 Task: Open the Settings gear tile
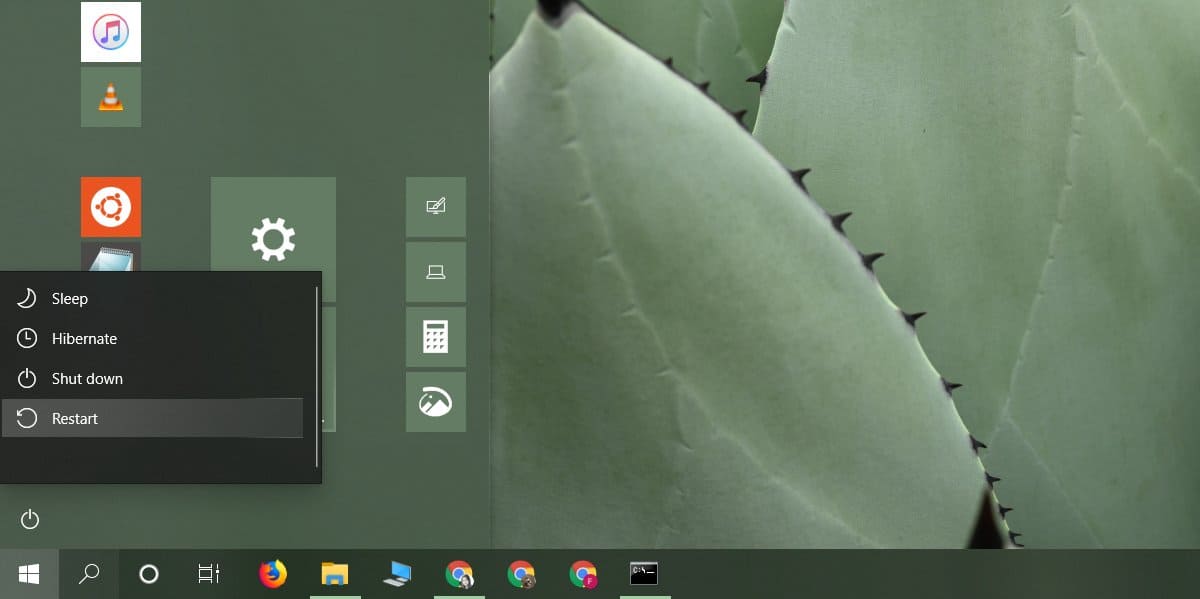click(x=273, y=239)
